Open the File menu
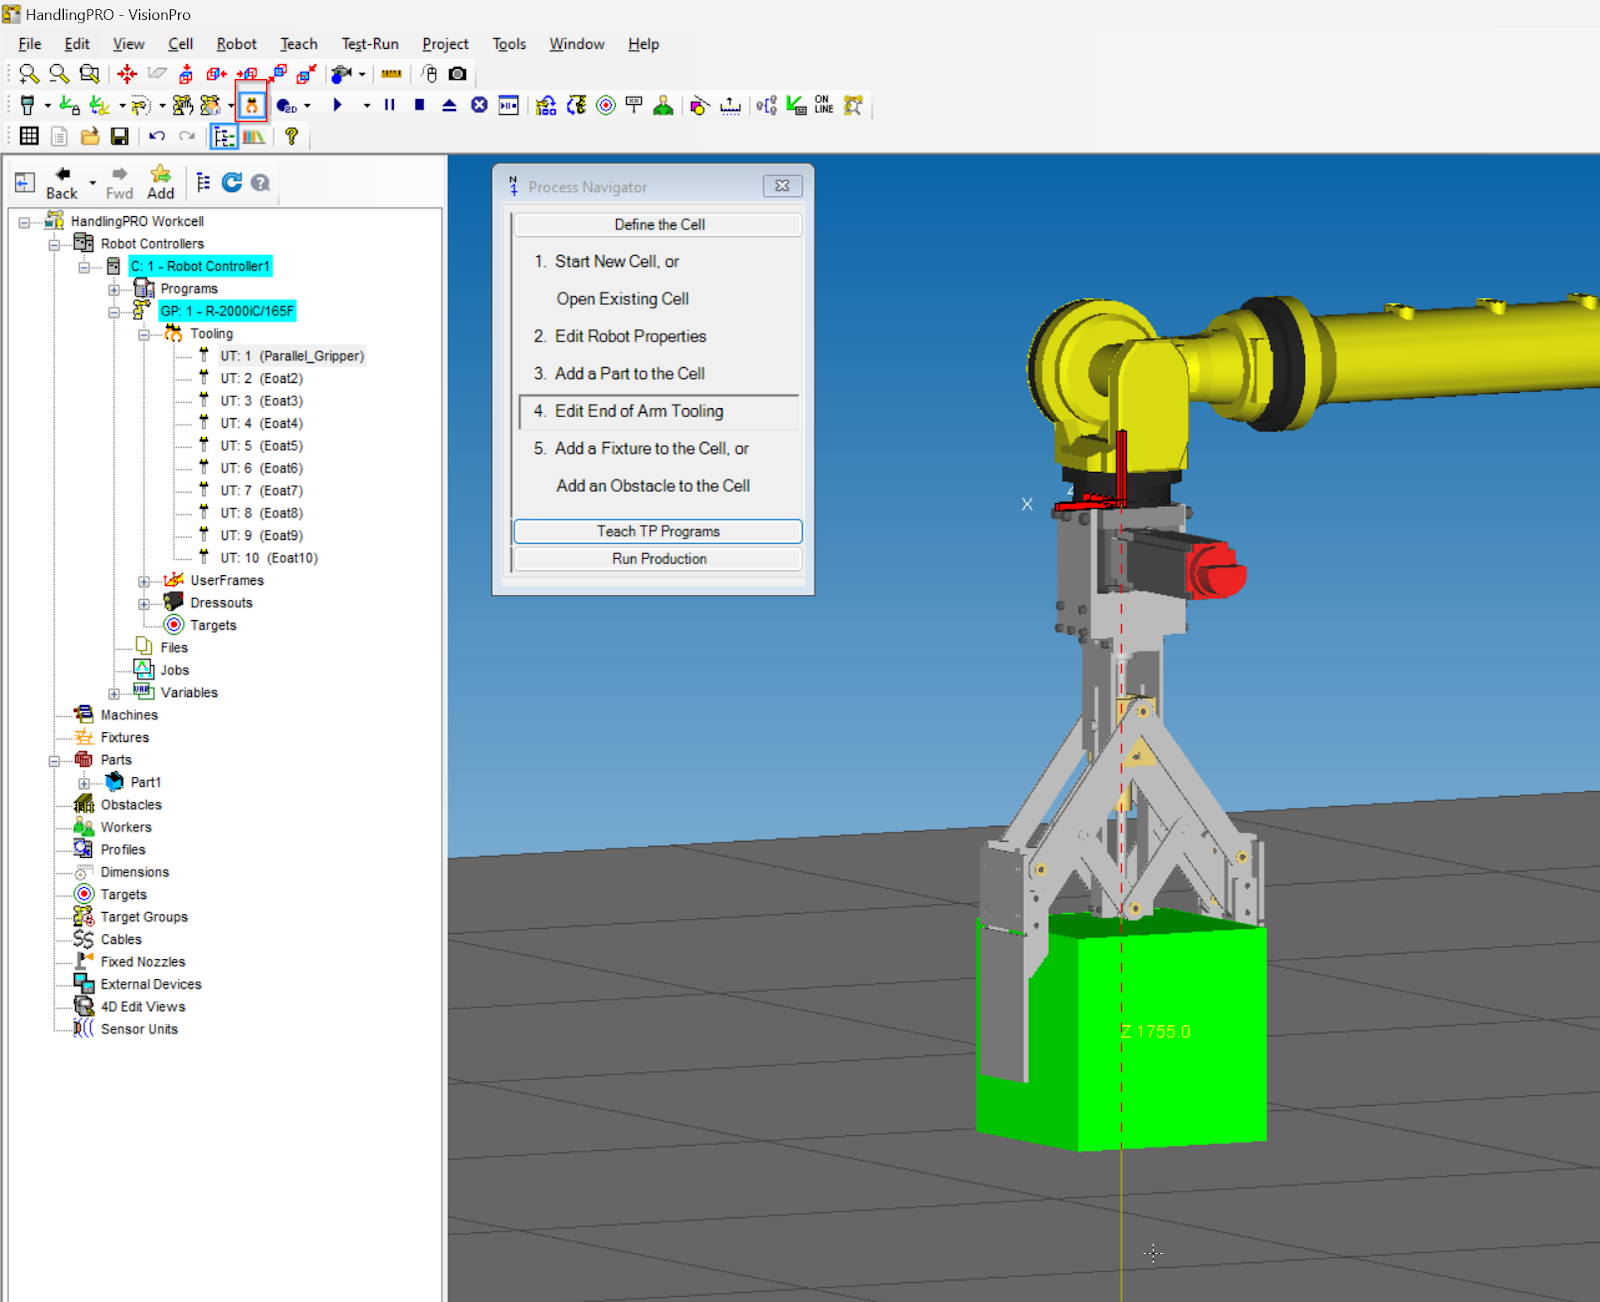1600x1302 pixels. point(30,44)
